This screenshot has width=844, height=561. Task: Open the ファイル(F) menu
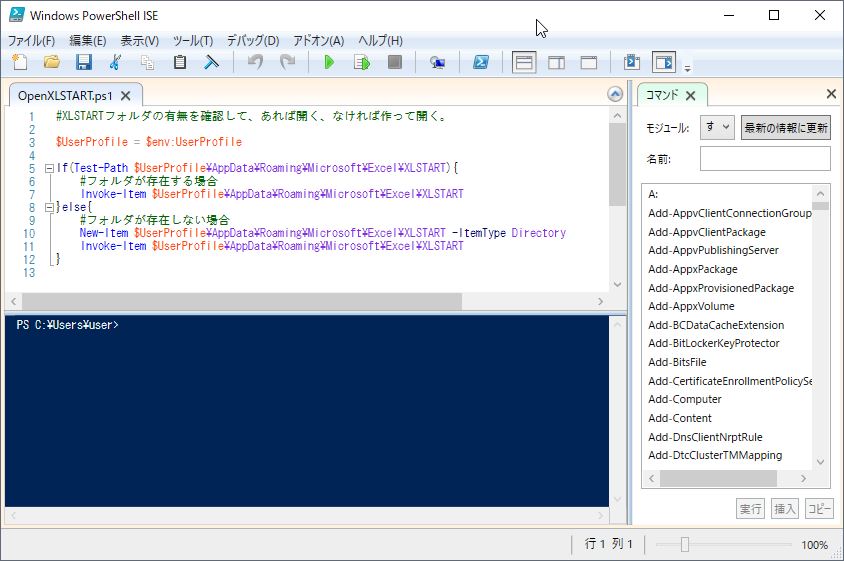(x=31, y=40)
